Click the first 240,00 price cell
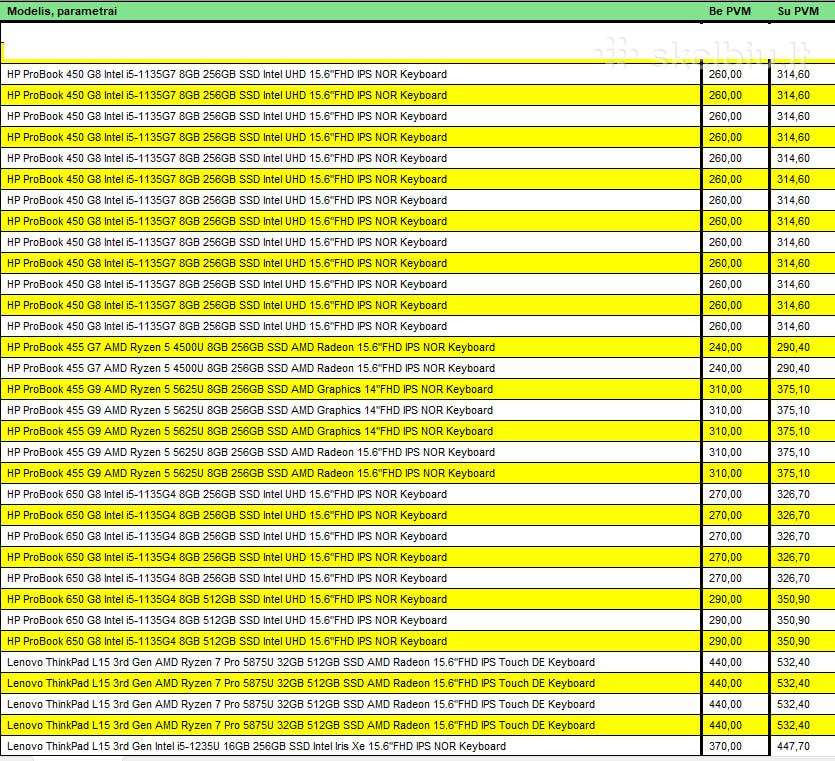This screenshot has width=835, height=761. point(725,347)
